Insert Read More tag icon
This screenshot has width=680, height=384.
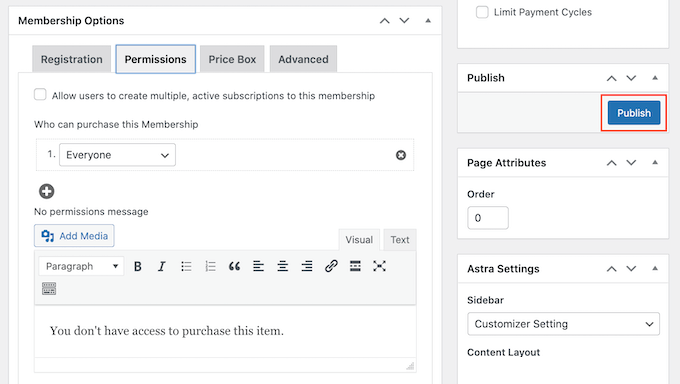tap(355, 266)
